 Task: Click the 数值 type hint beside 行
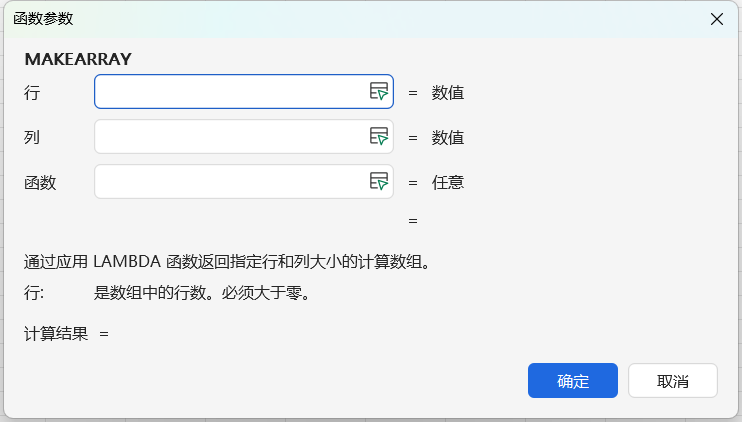tap(447, 93)
